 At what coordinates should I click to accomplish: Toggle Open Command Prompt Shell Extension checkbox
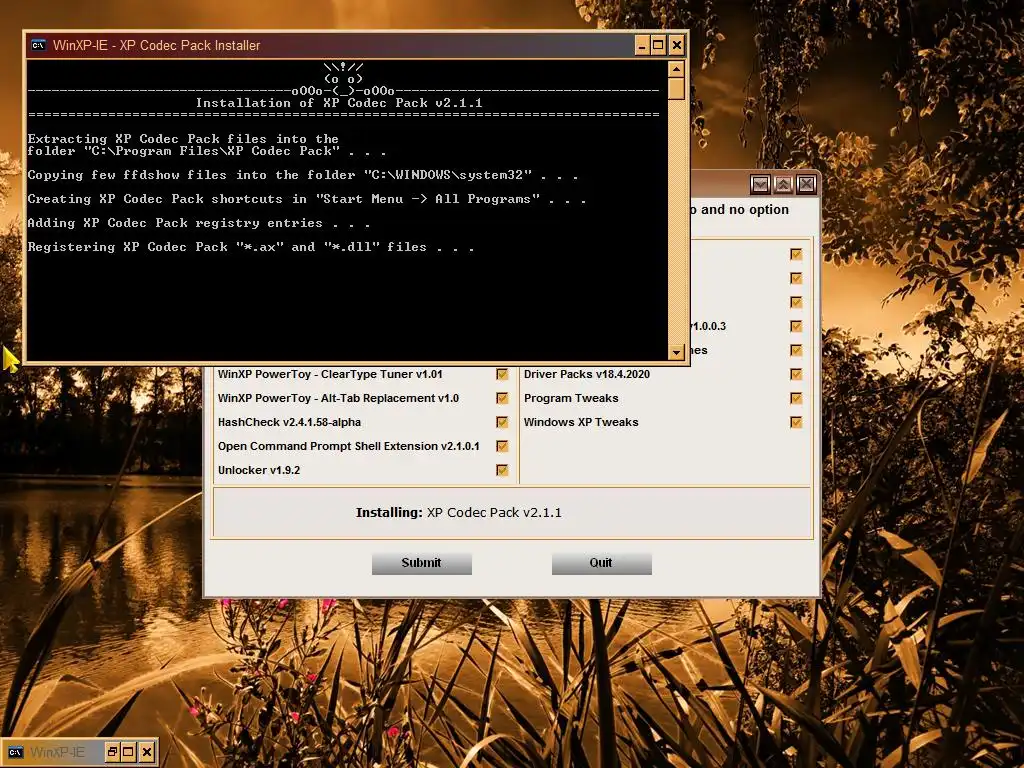point(502,446)
